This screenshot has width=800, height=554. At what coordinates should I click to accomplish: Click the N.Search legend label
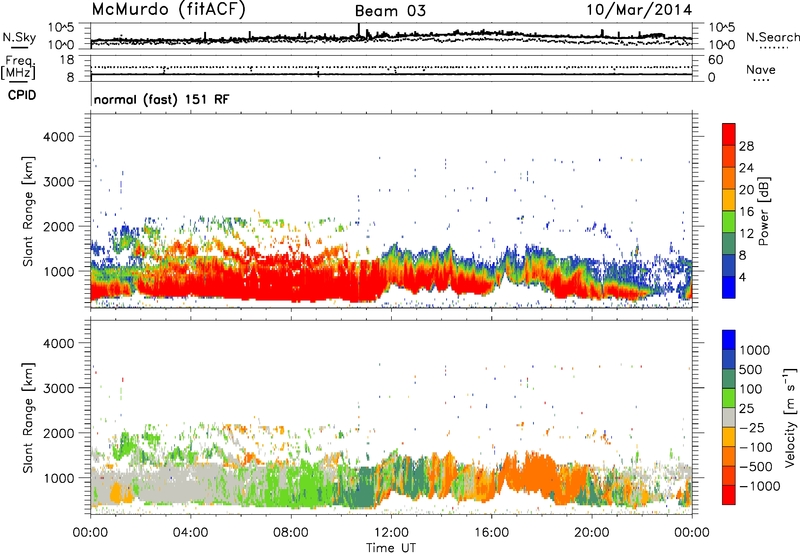coord(772,37)
